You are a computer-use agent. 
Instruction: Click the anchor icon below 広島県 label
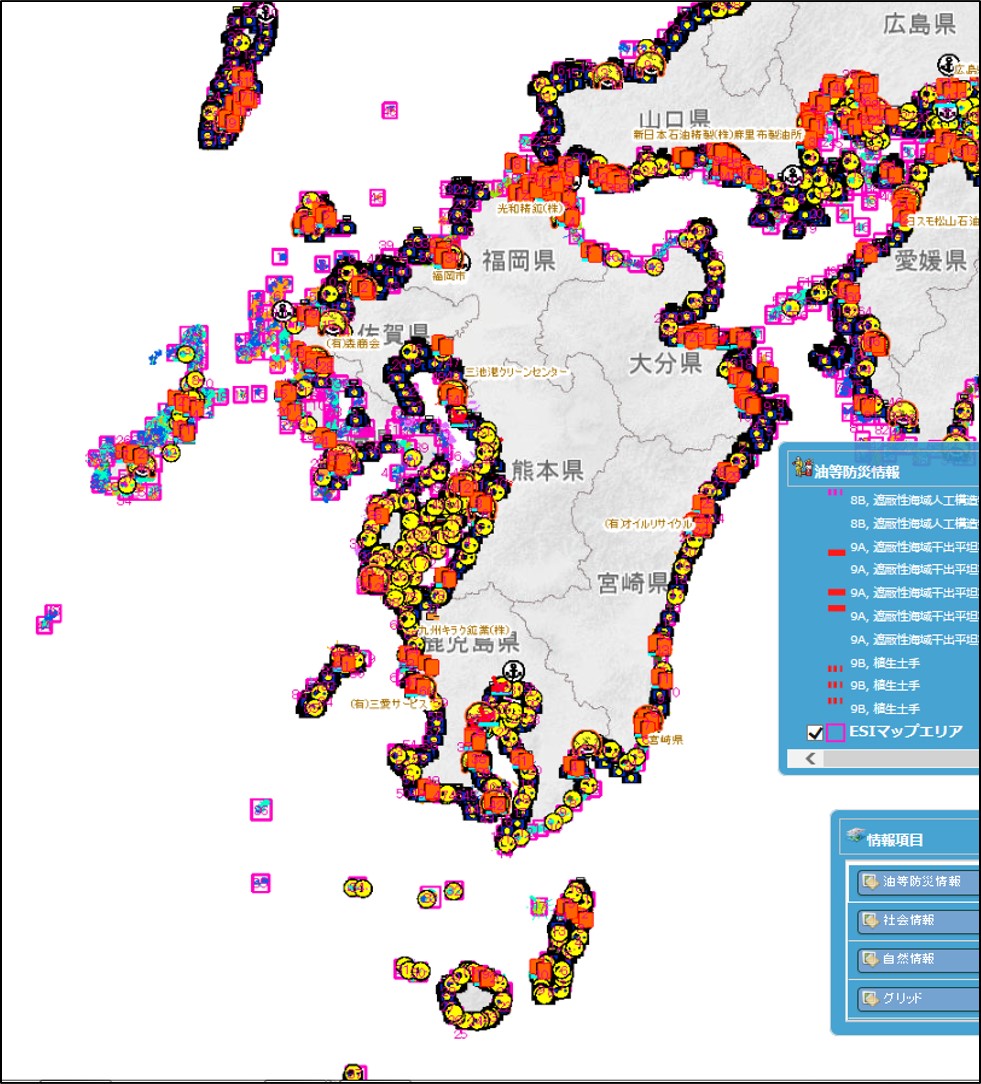tap(946, 65)
